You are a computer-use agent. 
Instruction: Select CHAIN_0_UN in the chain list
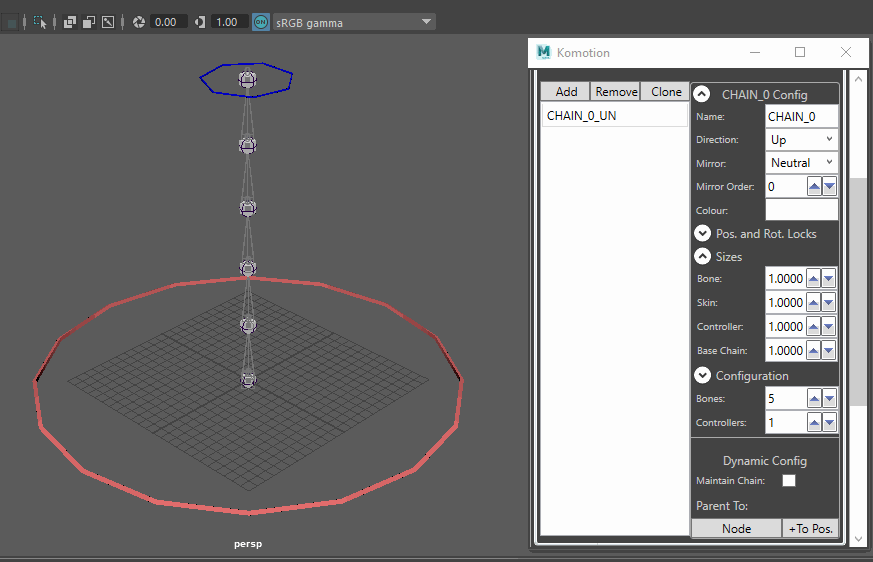click(615, 116)
